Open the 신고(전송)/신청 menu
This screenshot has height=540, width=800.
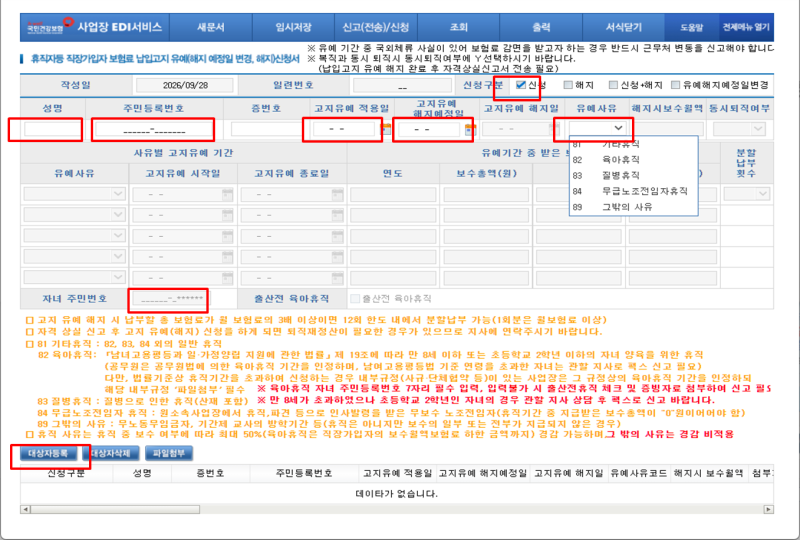376,27
